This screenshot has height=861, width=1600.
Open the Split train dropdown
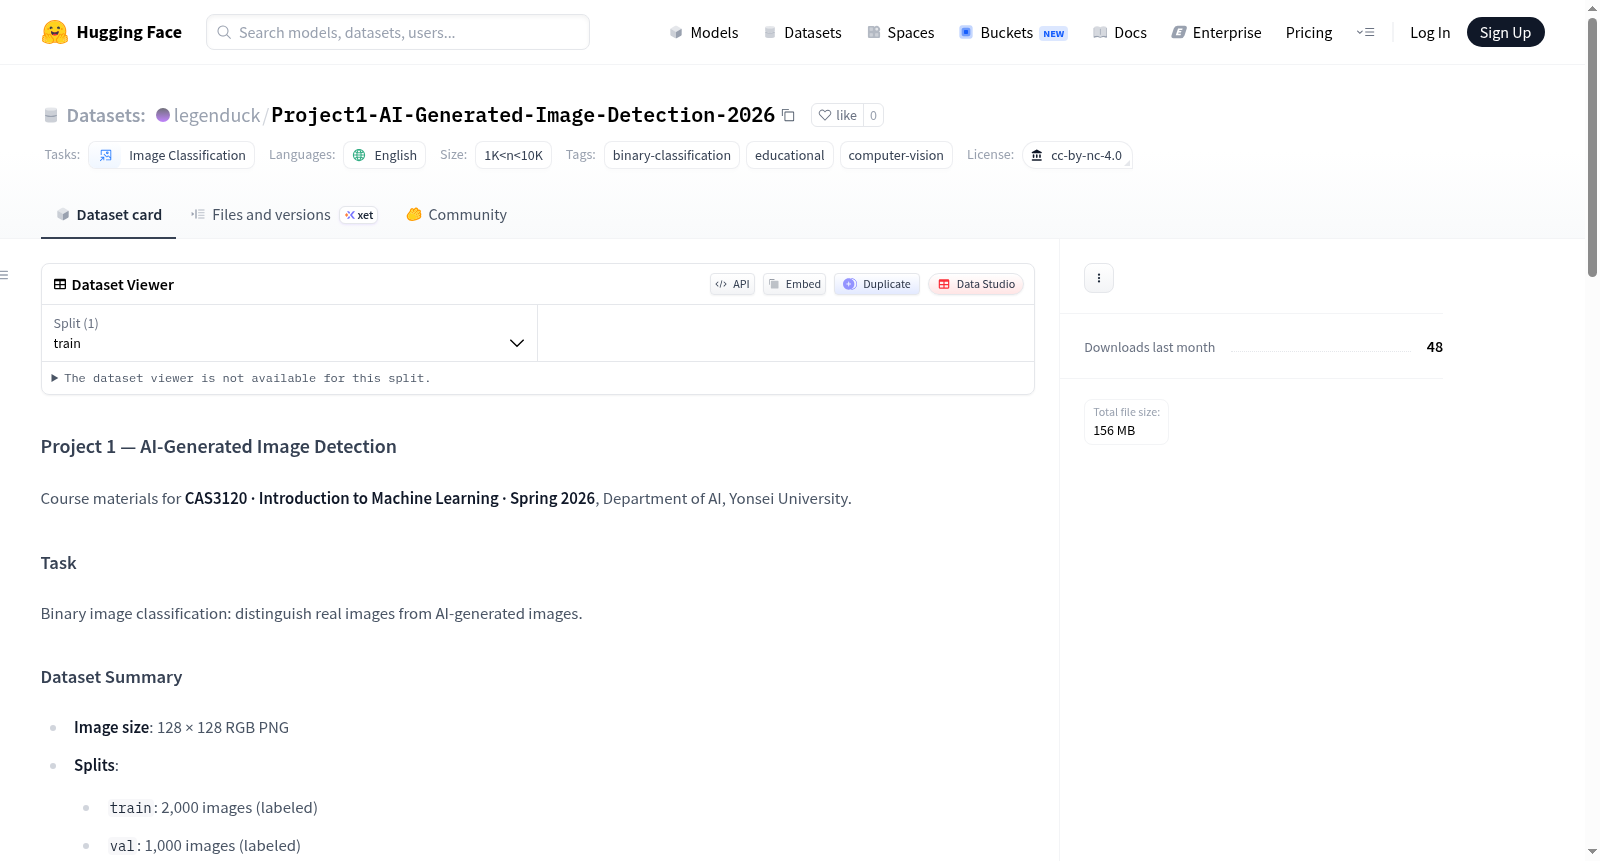(x=289, y=333)
